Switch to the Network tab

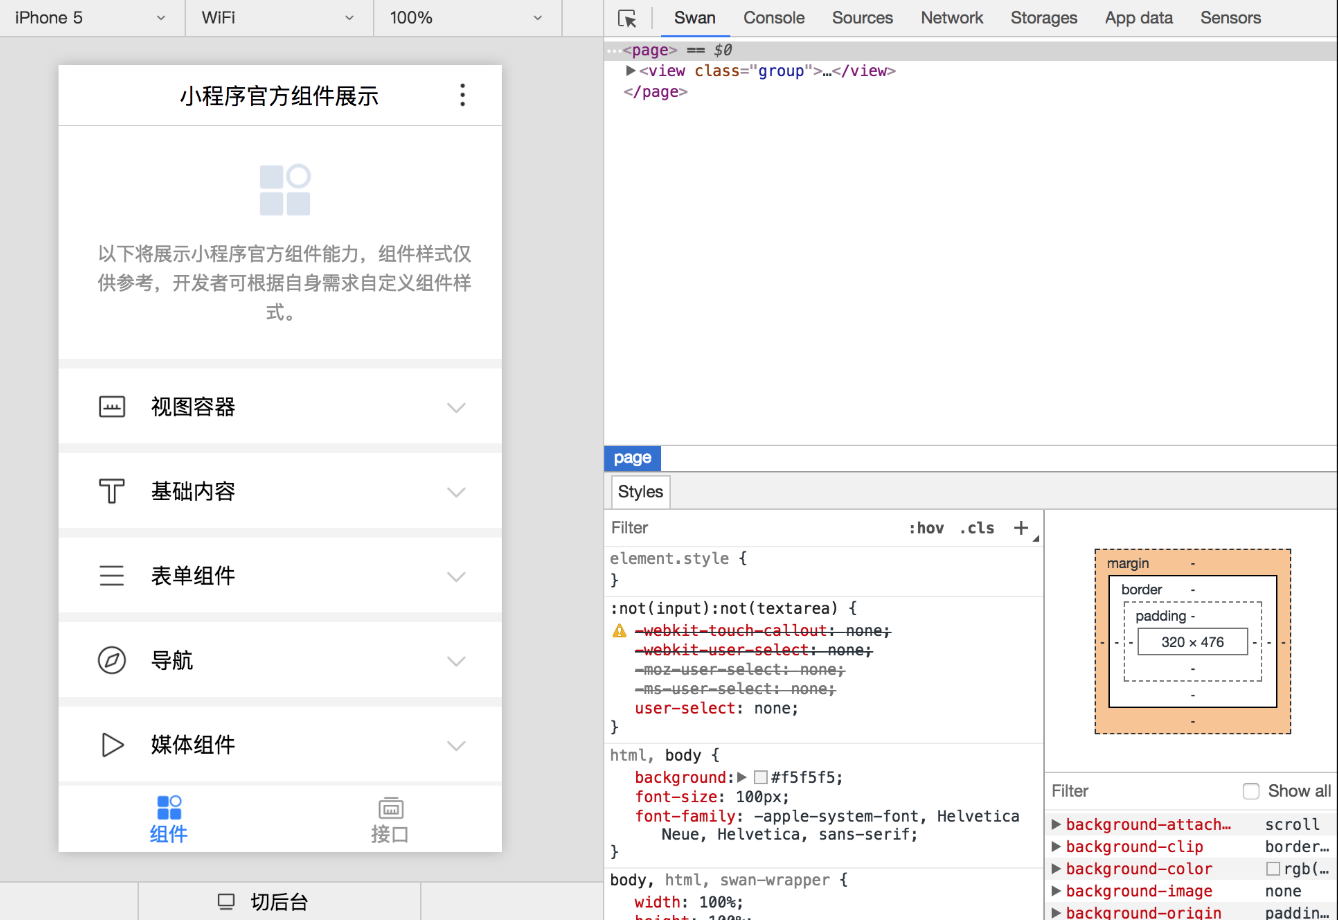[x=951, y=17]
